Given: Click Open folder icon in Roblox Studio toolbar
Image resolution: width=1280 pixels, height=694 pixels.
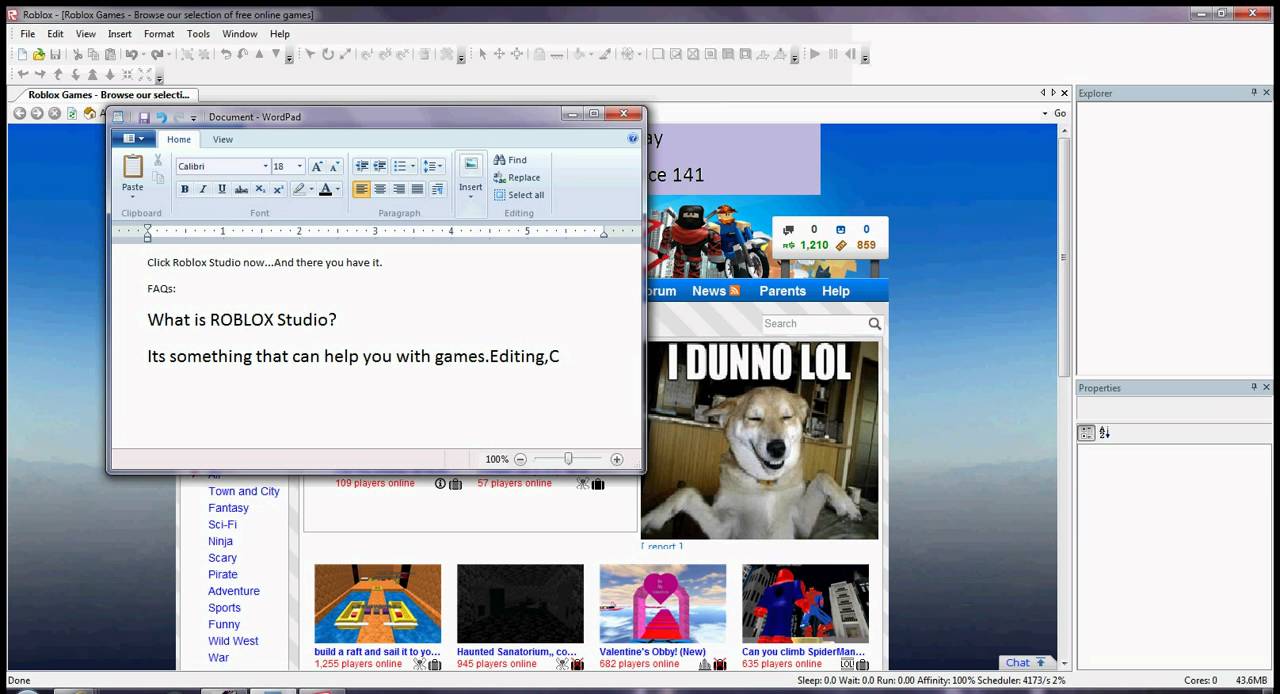Looking at the screenshot, I should (x=38, y=54).
